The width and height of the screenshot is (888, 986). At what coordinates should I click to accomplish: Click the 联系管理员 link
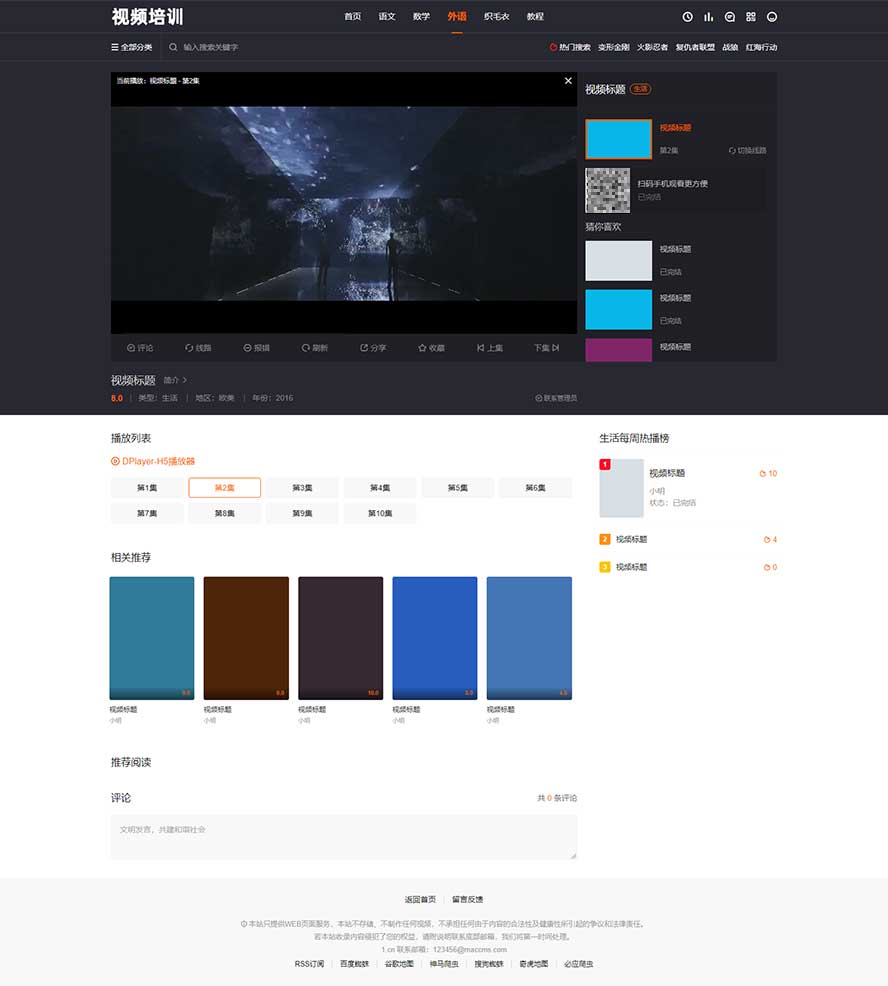point(556,398)
